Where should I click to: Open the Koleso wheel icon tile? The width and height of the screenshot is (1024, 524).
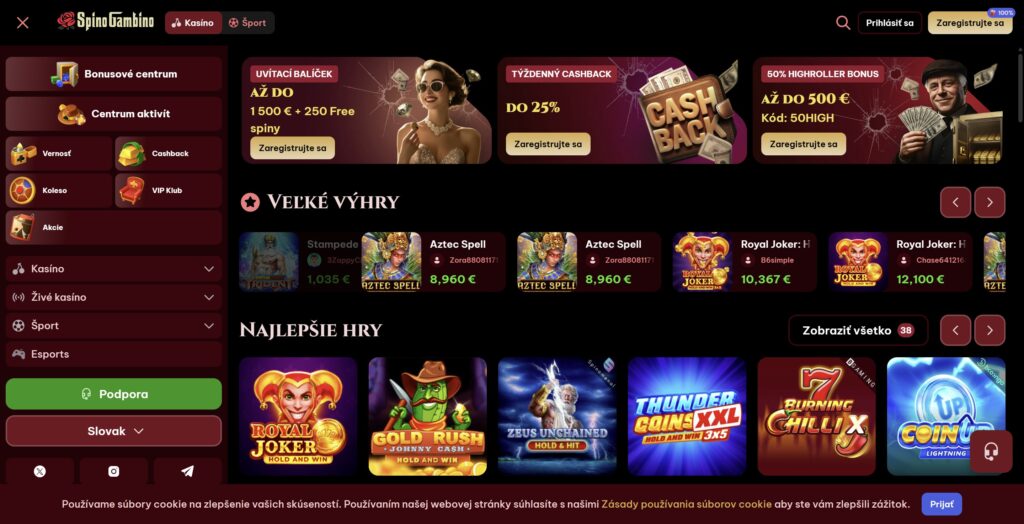coord(59,191)
